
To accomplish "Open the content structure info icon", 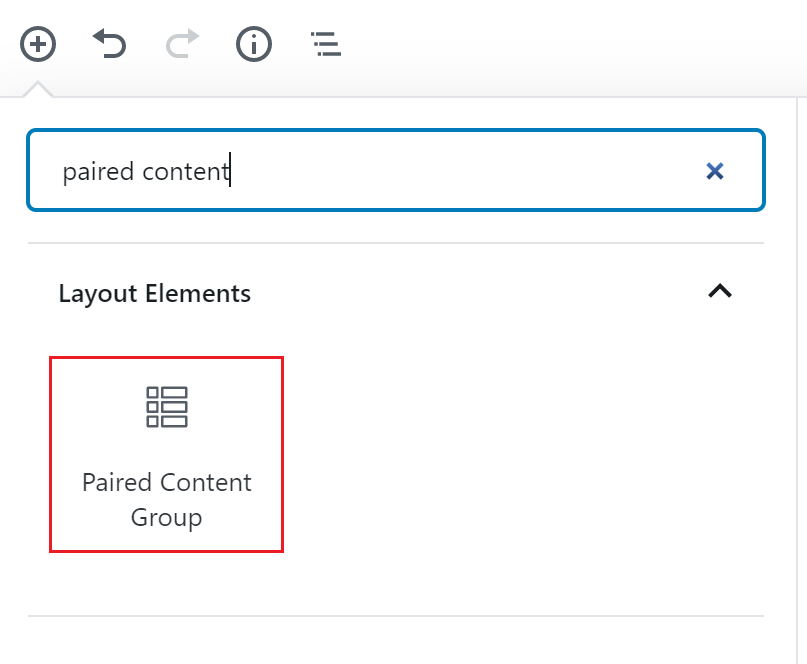I will pos(254,44).
